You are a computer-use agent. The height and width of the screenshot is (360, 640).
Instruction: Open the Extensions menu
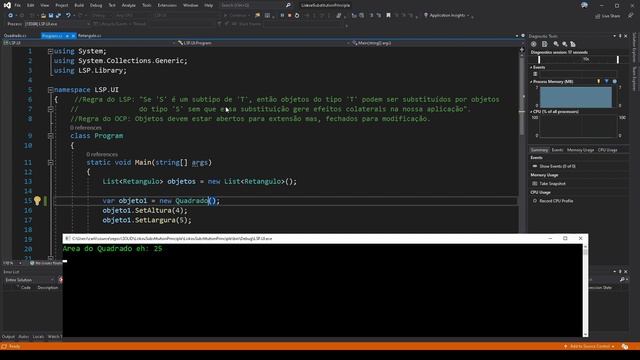[x=167, y=5]
